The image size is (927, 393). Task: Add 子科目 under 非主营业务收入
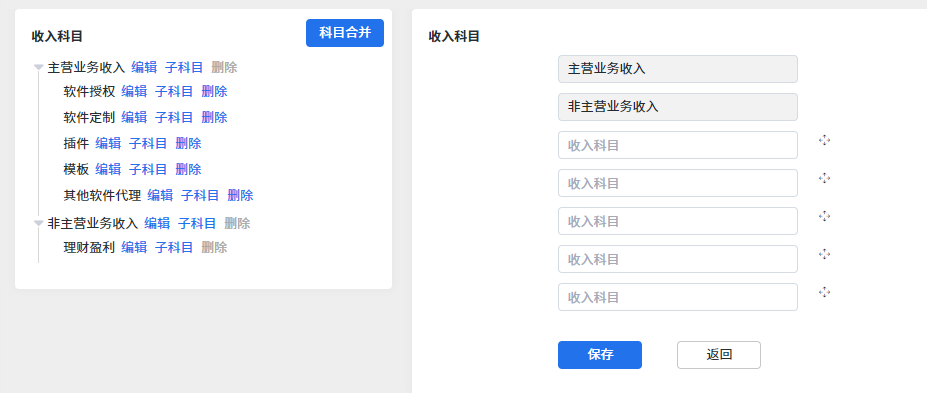[x=197, y=223]
